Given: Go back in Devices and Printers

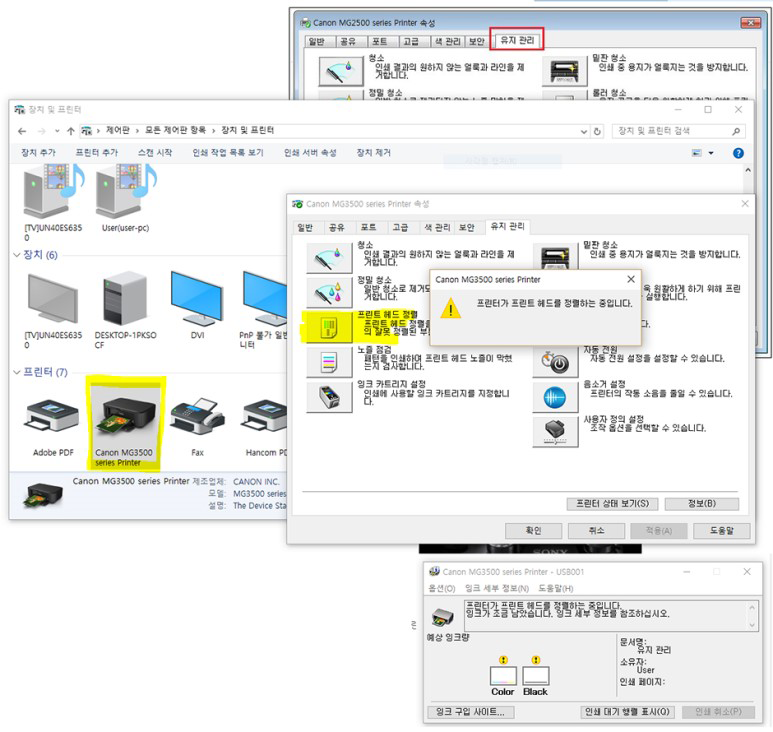Looking at the screenshot, I should click(x=22, y=131).
